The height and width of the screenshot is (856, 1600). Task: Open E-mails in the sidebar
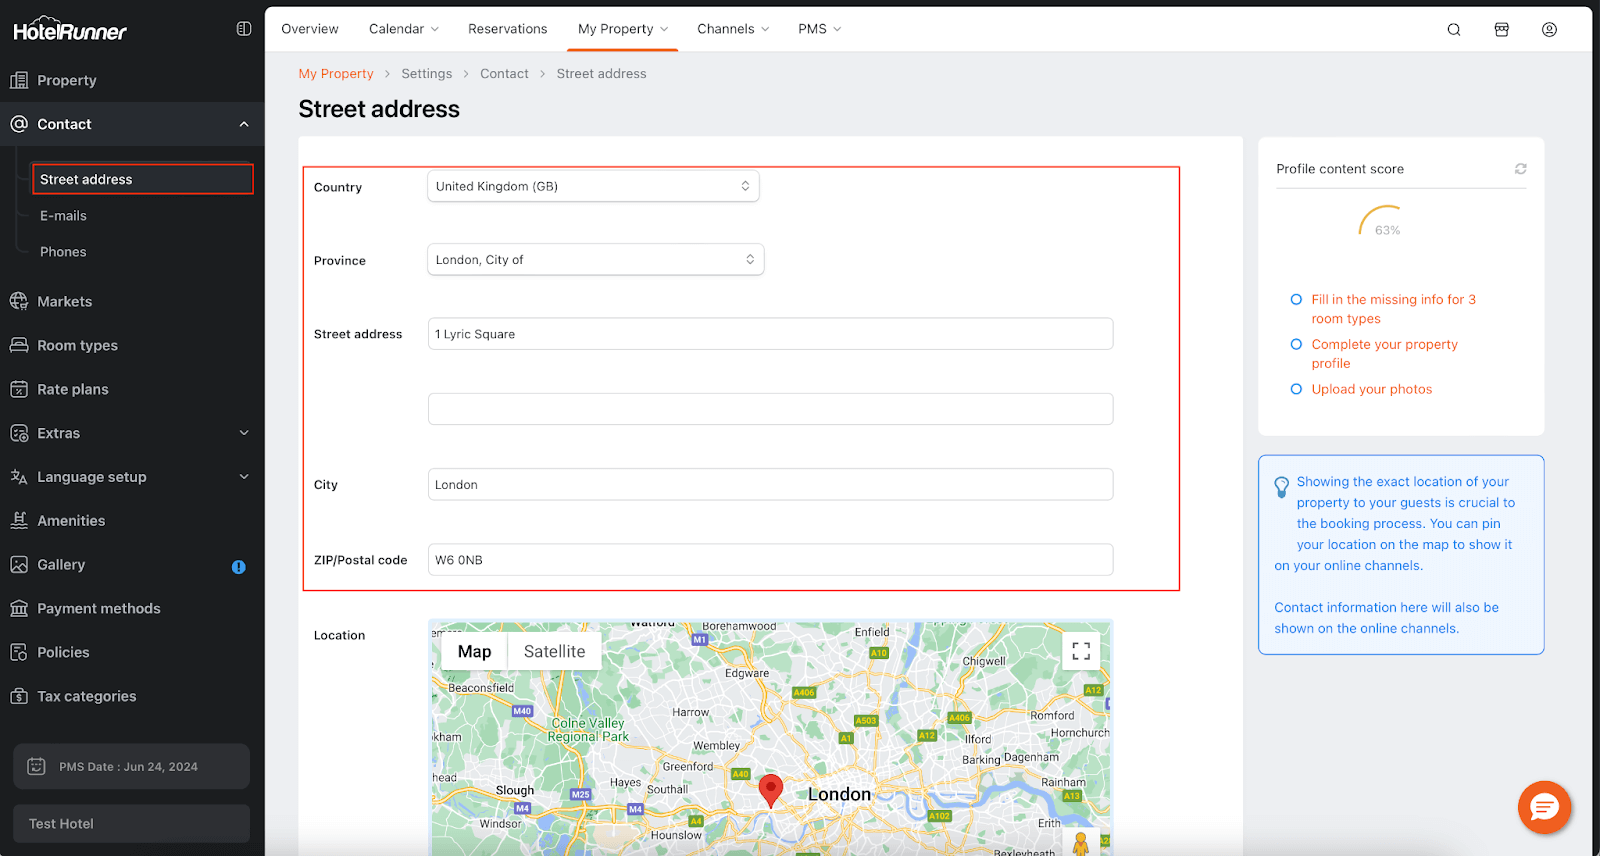pos(63,216)
